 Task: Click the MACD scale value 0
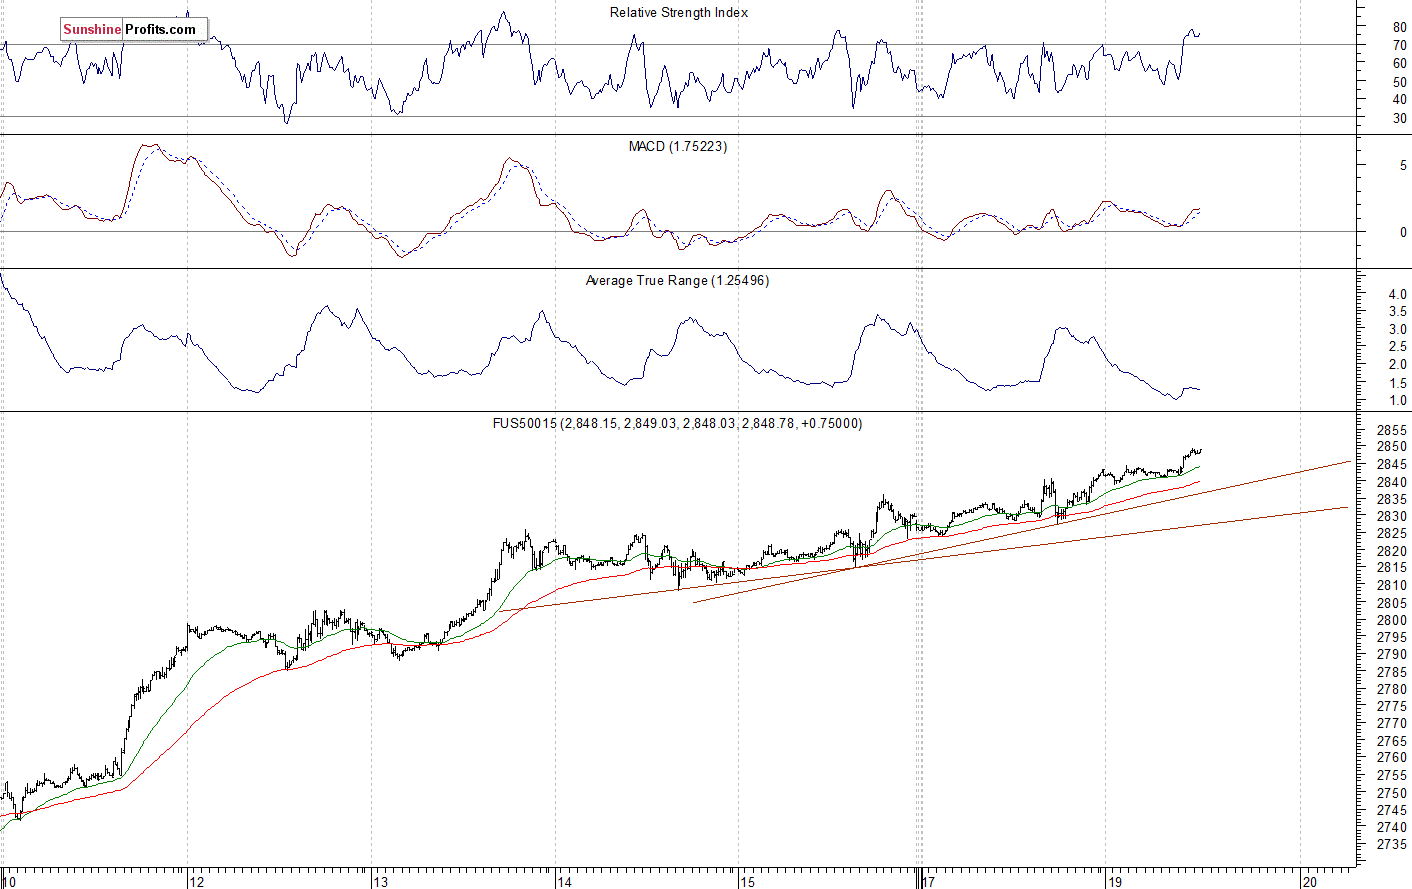[1403, 232]
